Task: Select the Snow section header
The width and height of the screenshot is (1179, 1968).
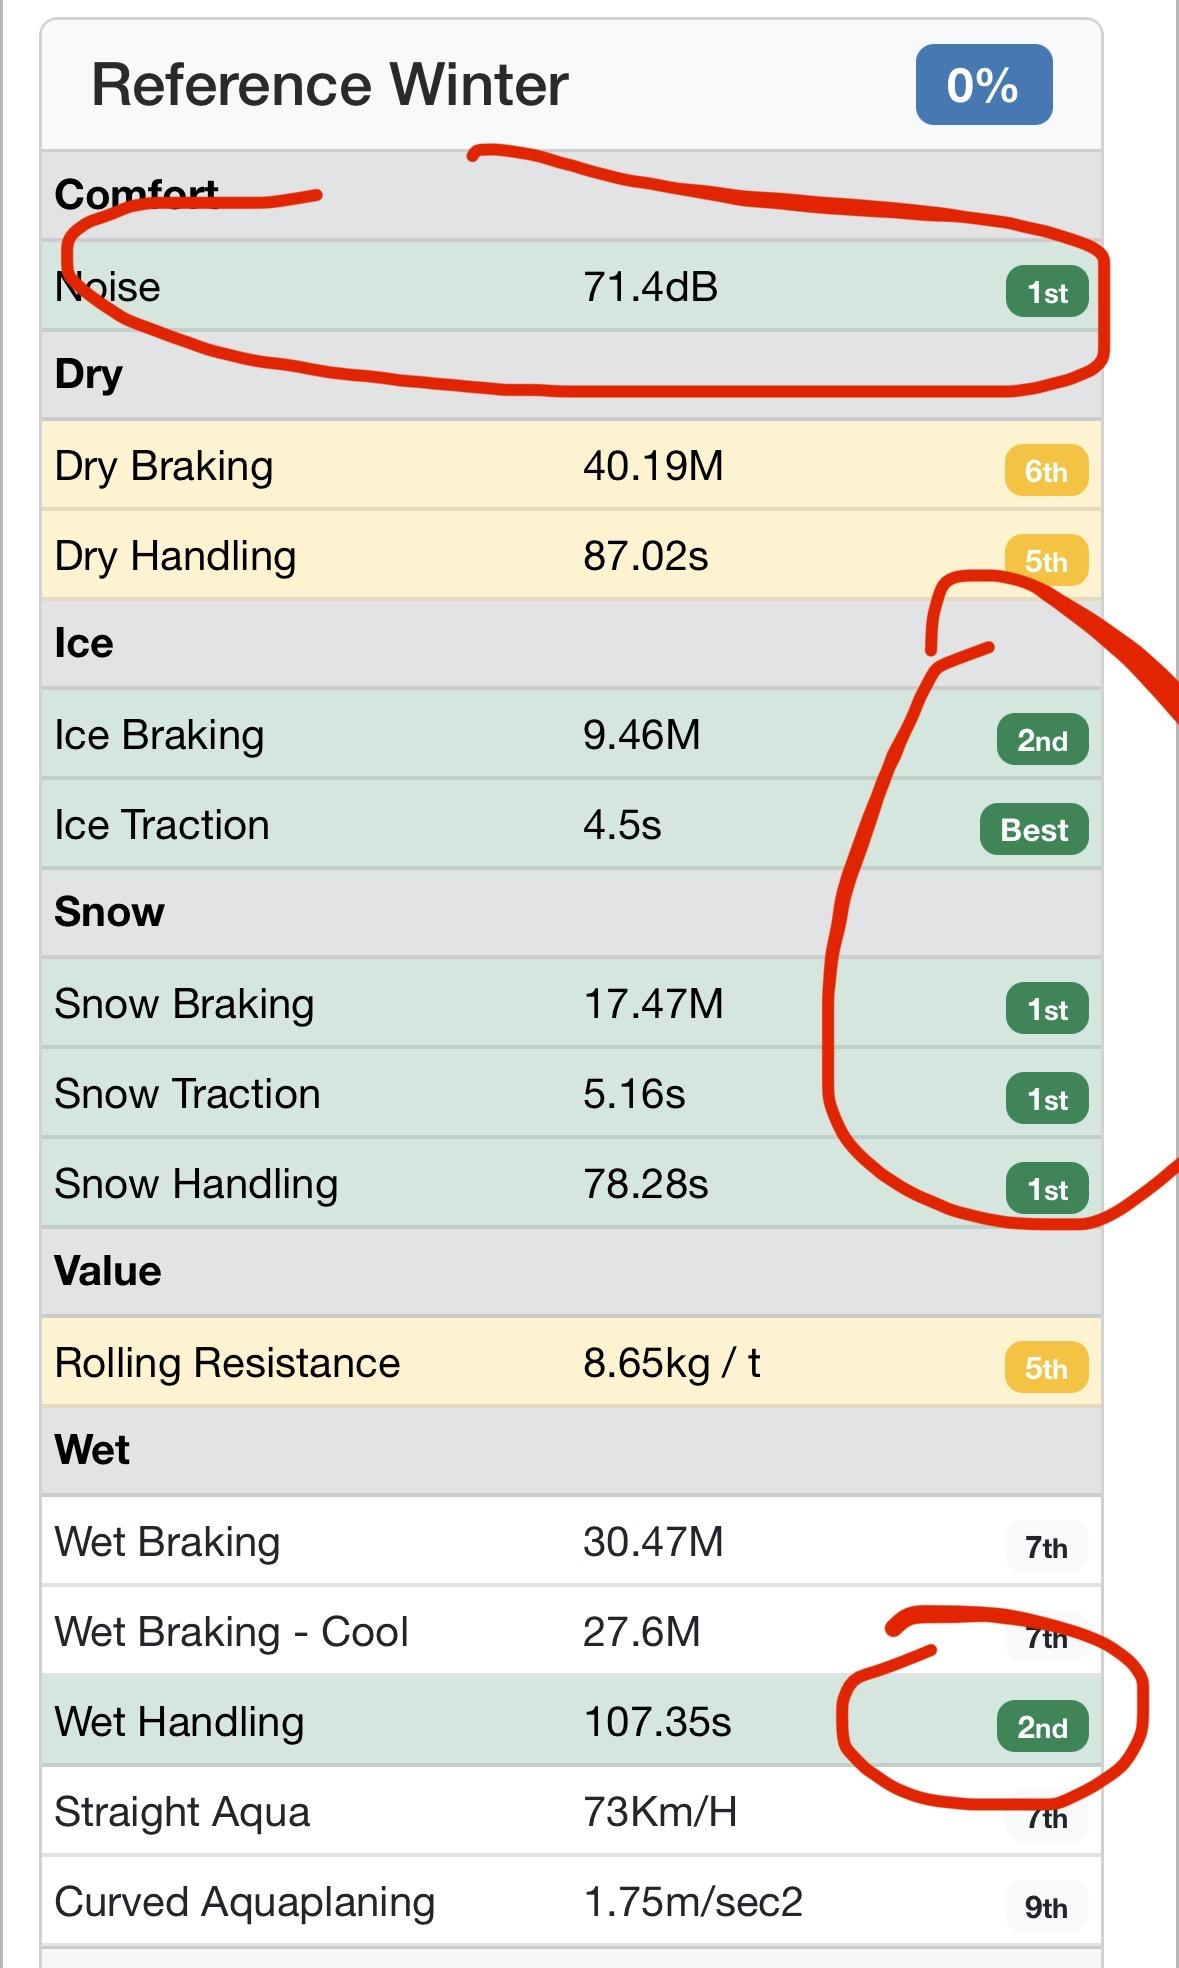Action: point(109,912)
